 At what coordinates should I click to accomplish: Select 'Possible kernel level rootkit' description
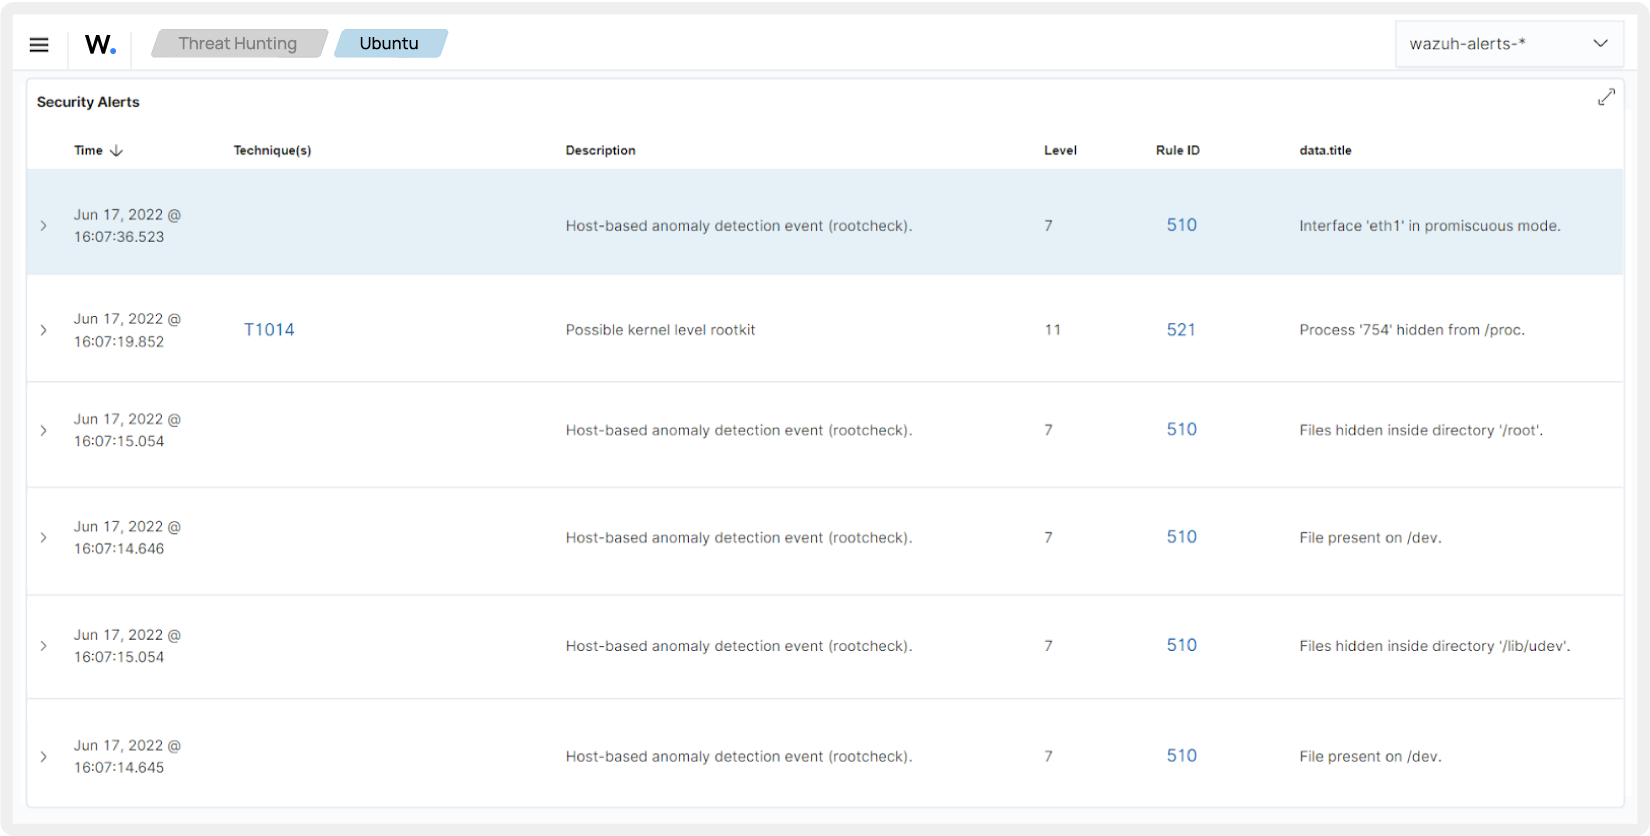660,330
